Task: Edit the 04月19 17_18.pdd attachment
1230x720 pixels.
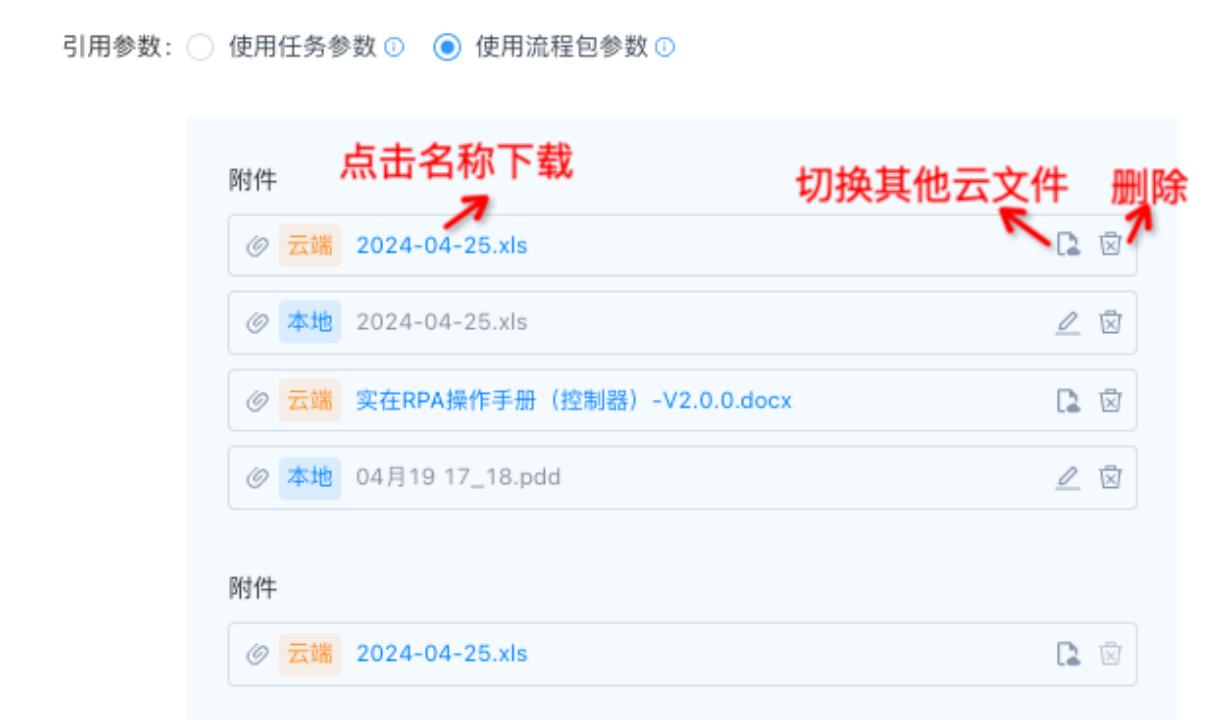Action: pos(1068,477)
